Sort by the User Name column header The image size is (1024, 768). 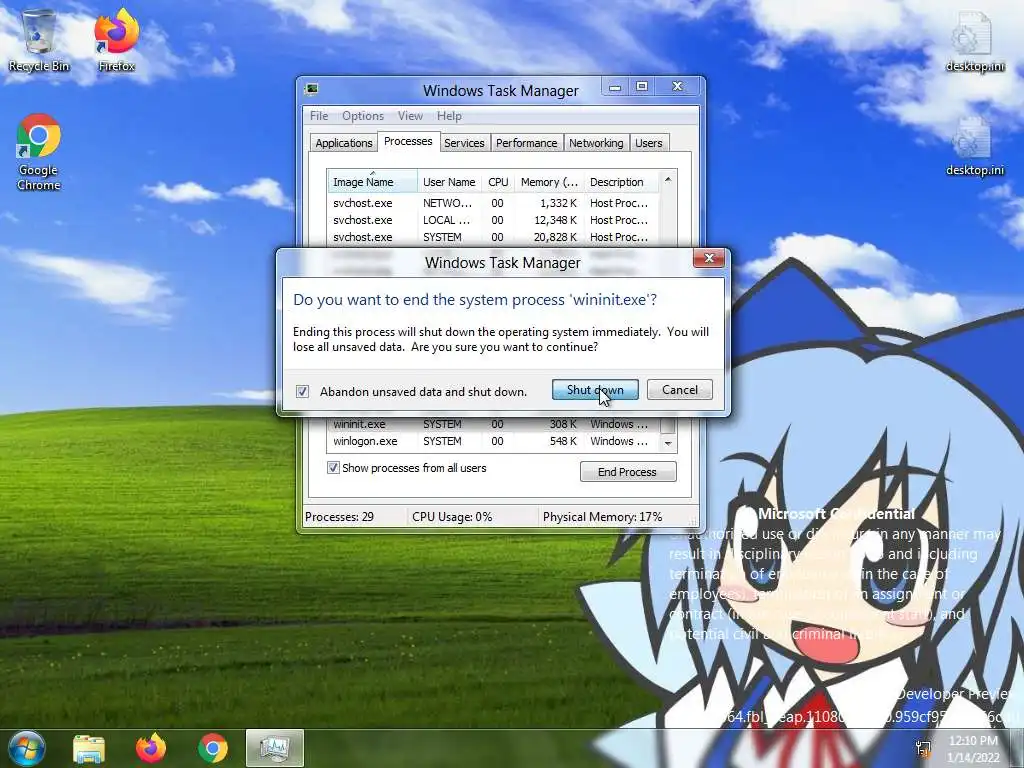(449, 182)
